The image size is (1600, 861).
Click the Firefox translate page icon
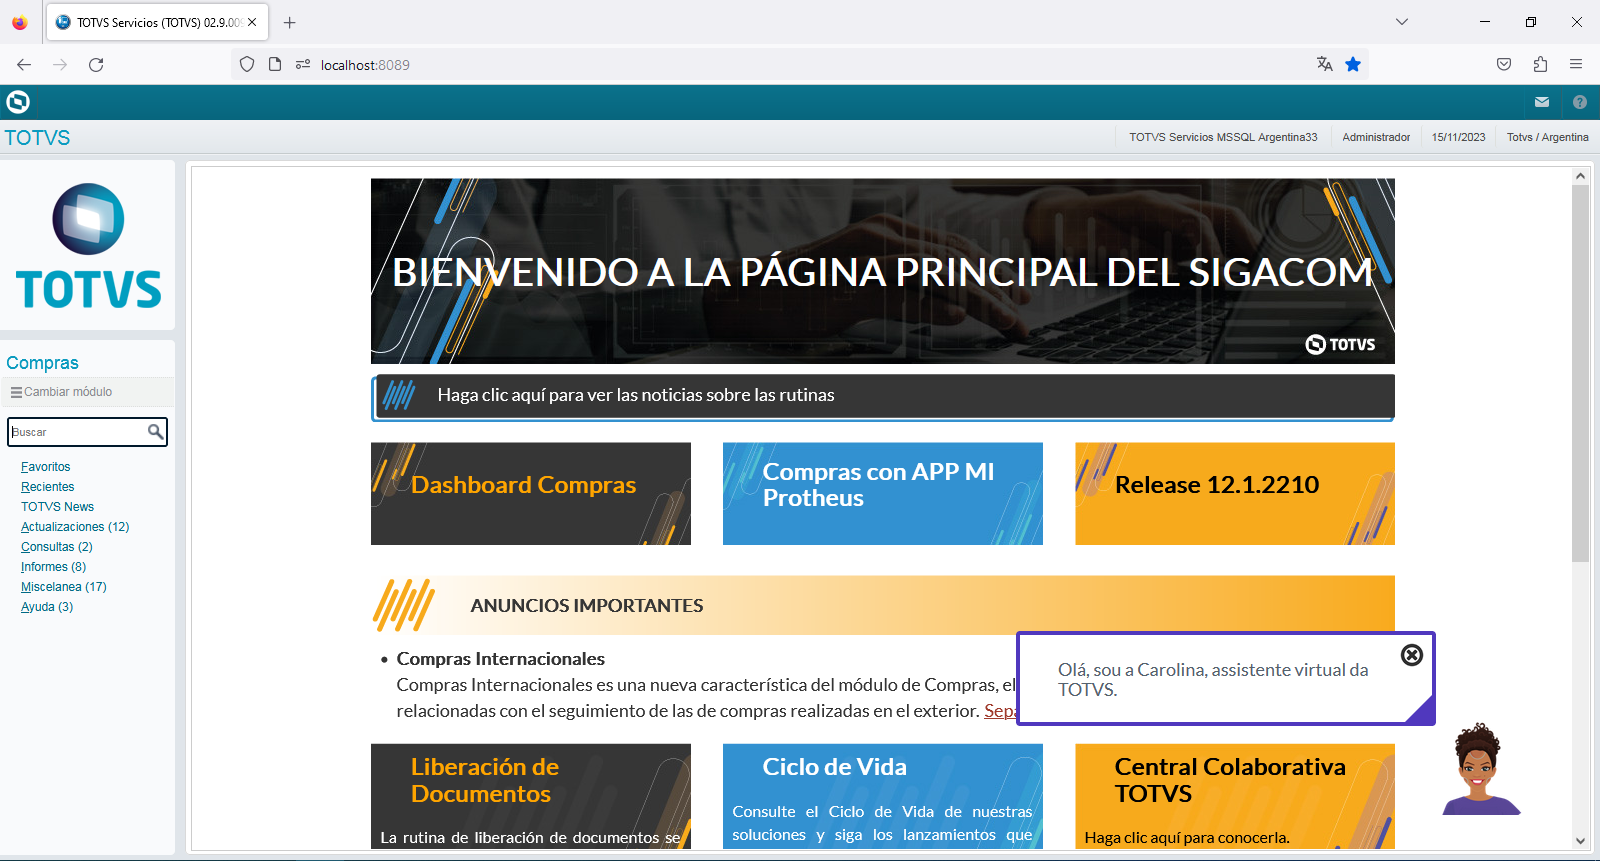pyautogui.click(x=1325, y=64)
